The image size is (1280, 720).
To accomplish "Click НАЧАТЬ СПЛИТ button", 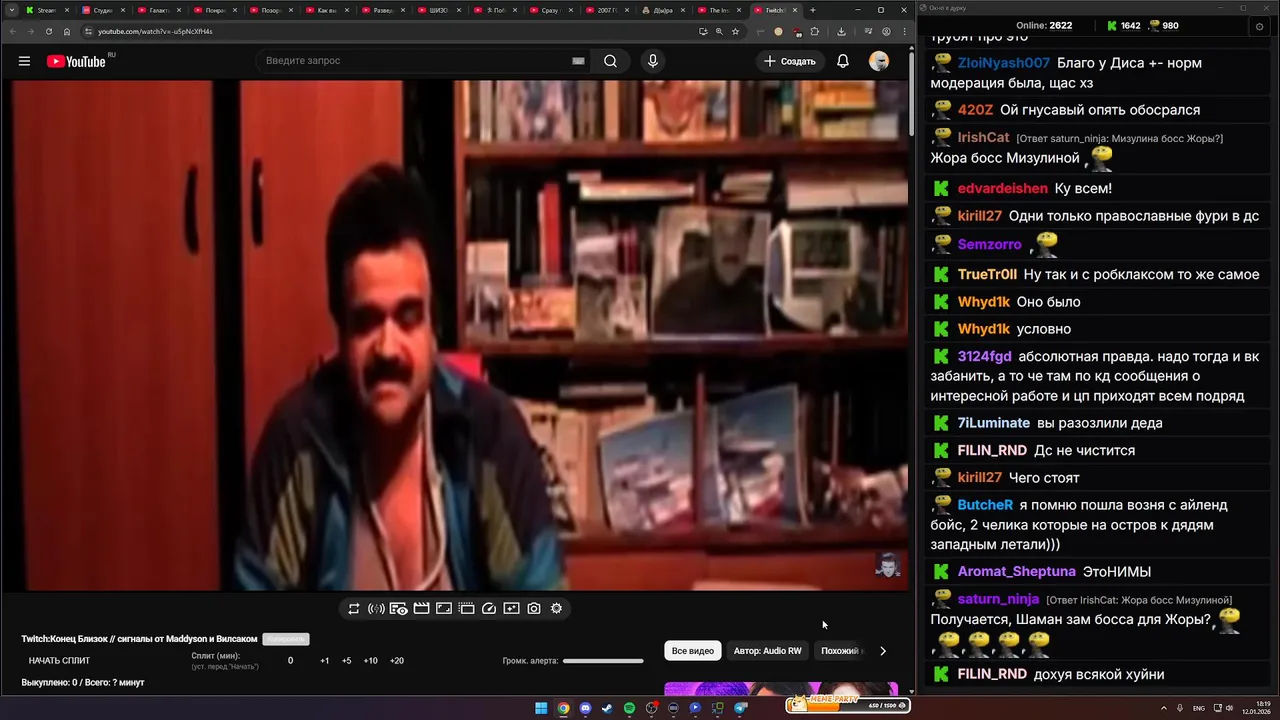I will point(59,661).
